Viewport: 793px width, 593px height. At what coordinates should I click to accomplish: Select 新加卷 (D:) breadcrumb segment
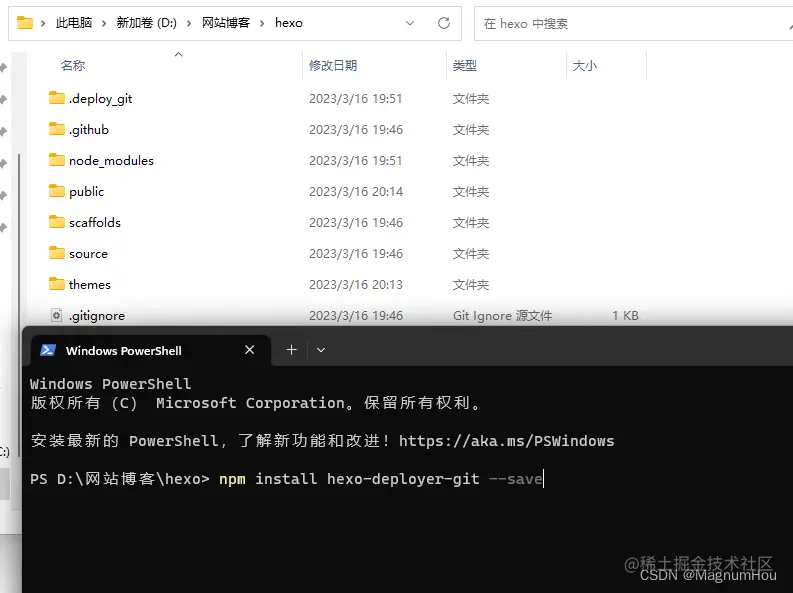click(147, 23)
